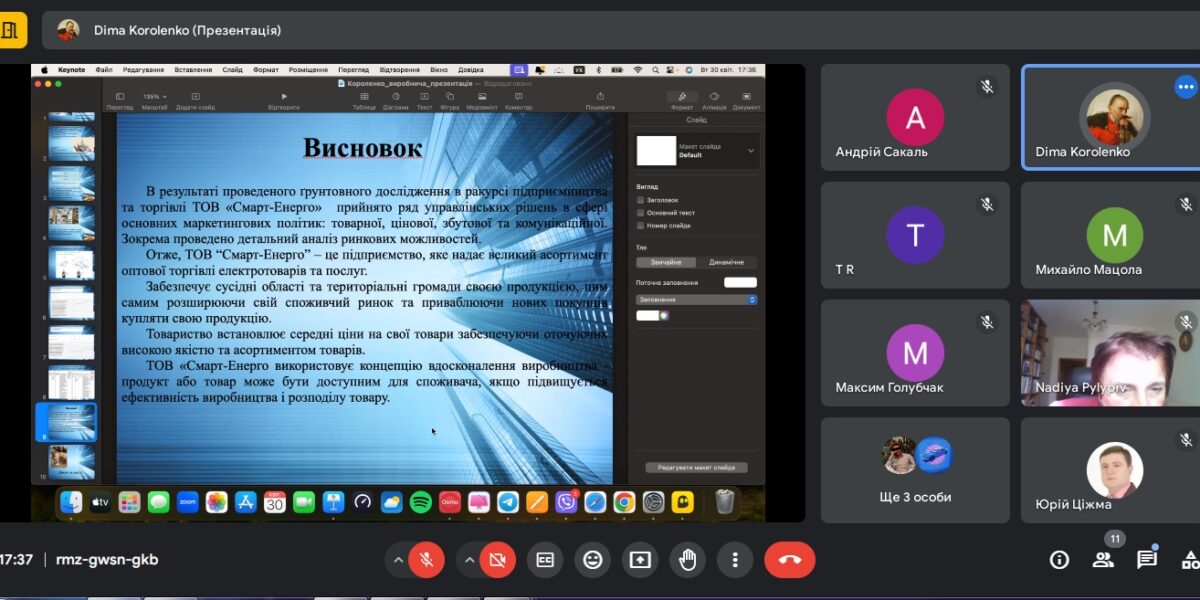Screen dimensions: 1200x600
Task: Unmute the microphone in Meet
Action: [426, 560]
